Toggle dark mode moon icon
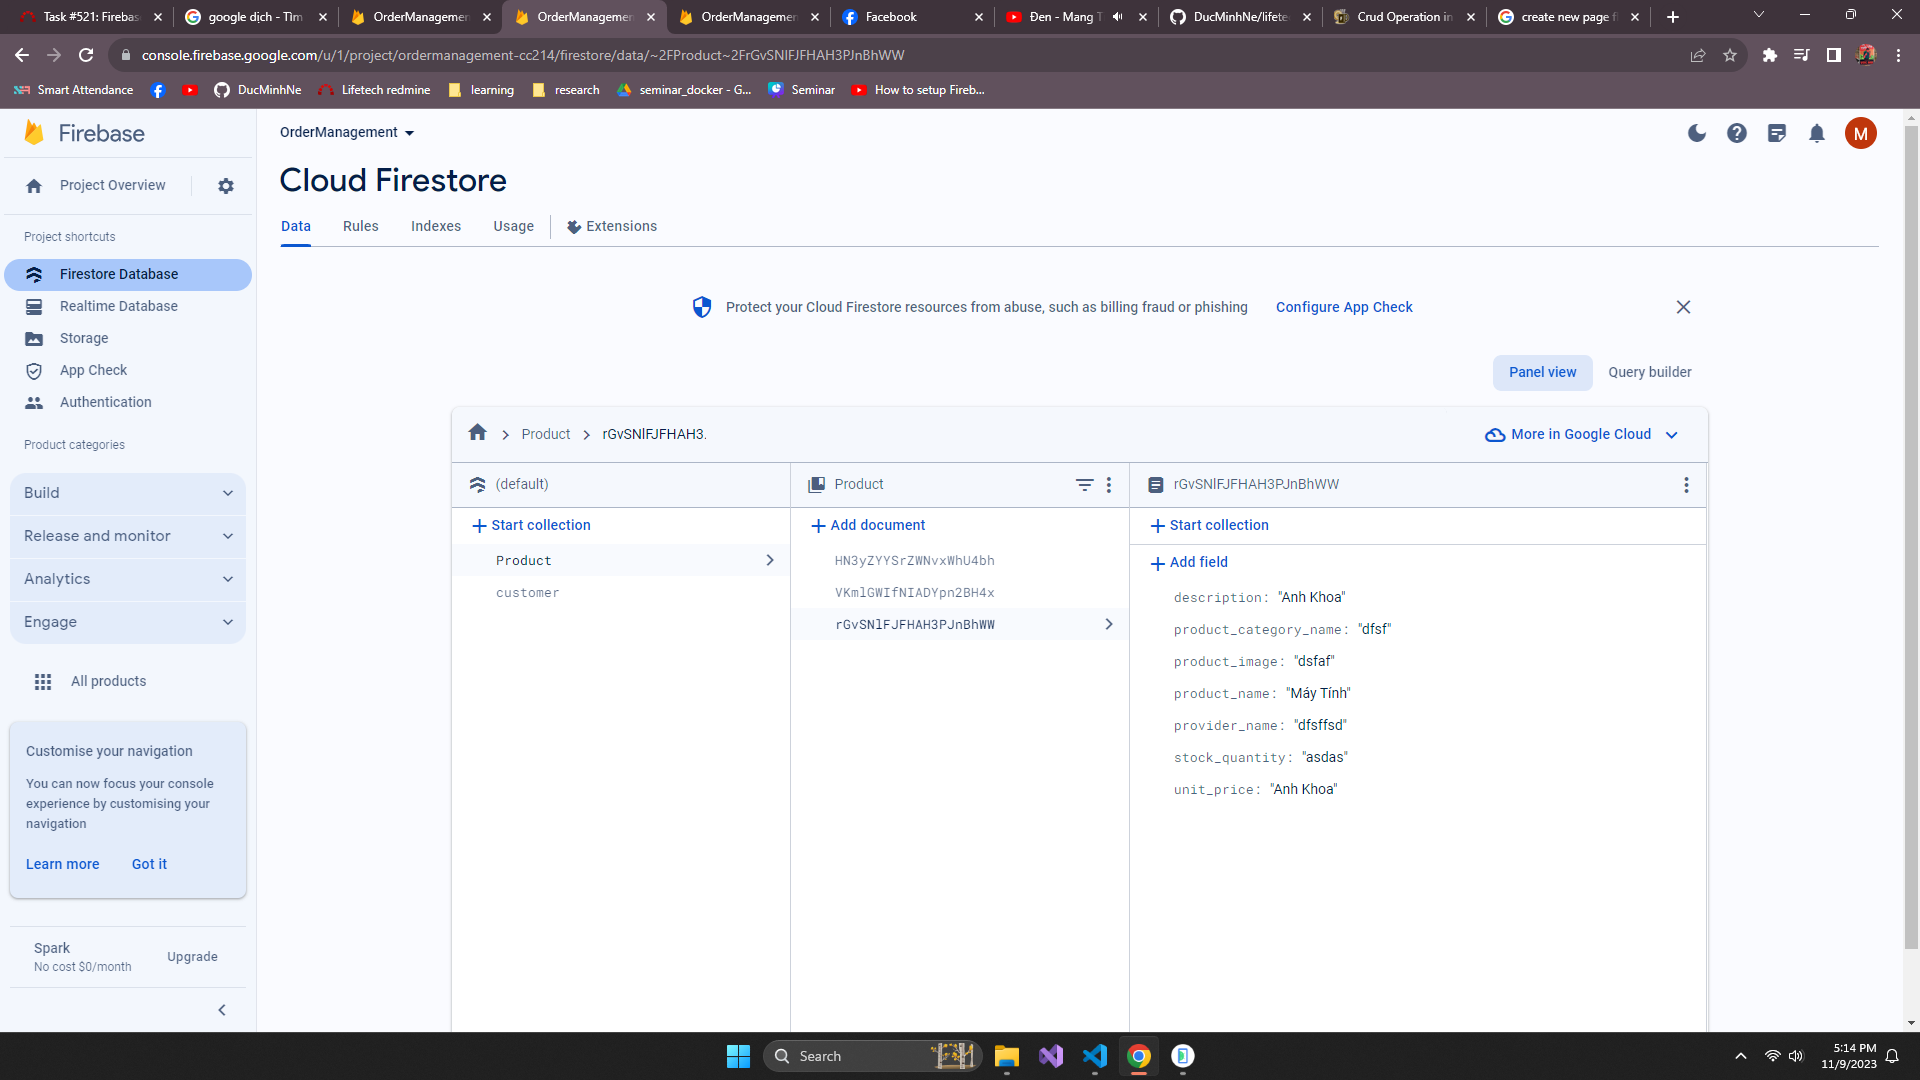The image size is (1920, 1080). point(1697,133)
